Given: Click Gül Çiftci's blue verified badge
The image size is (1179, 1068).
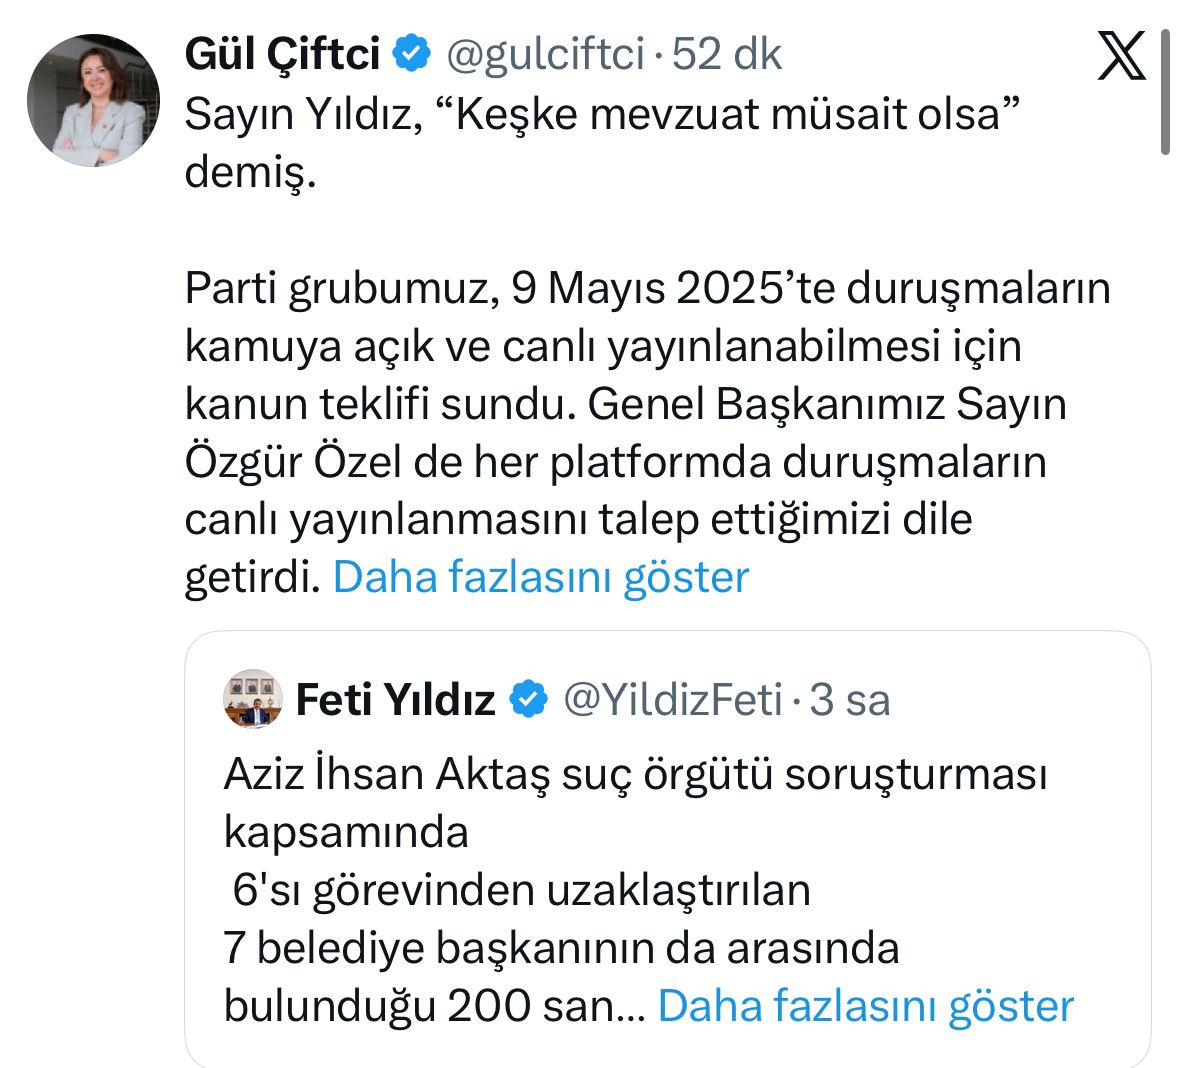Looking at the screenshot, I should [411, 53].
